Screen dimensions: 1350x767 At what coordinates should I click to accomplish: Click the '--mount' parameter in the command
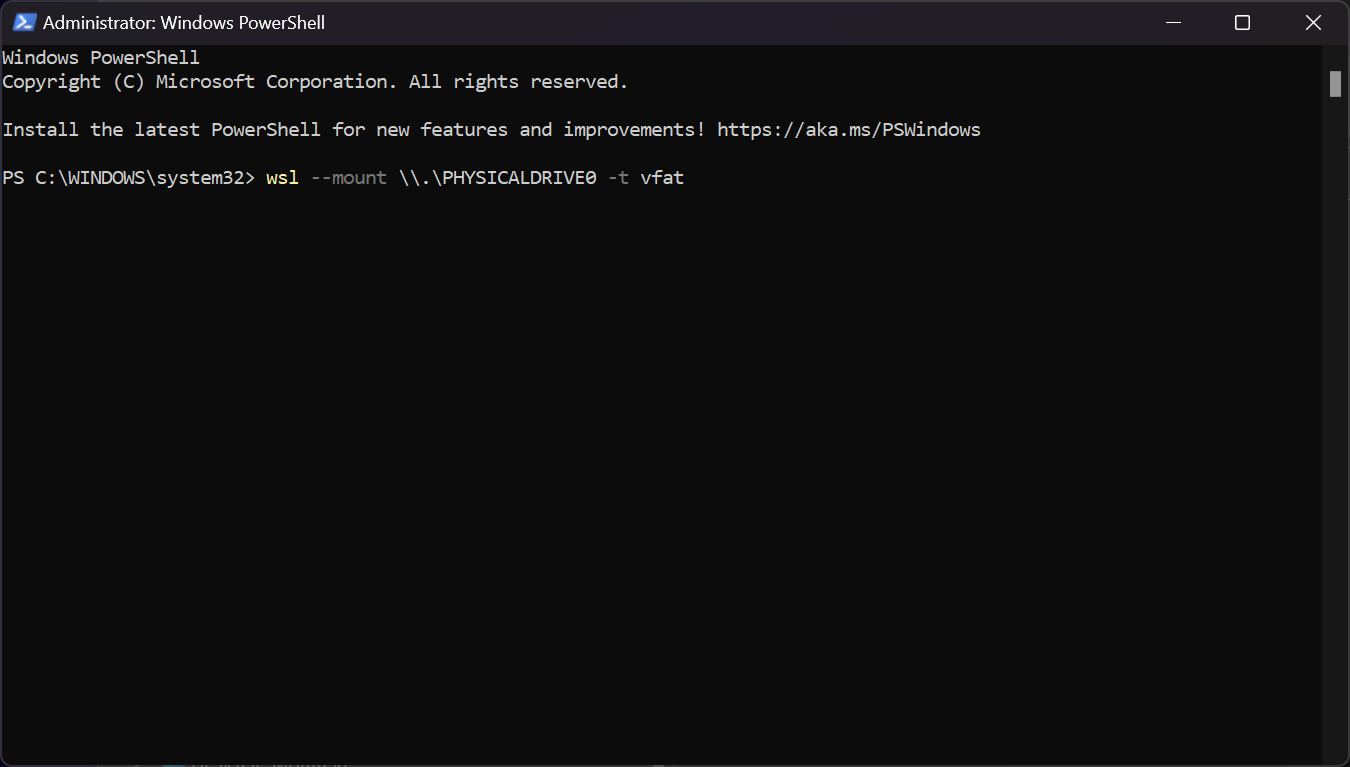coord(348,178)
